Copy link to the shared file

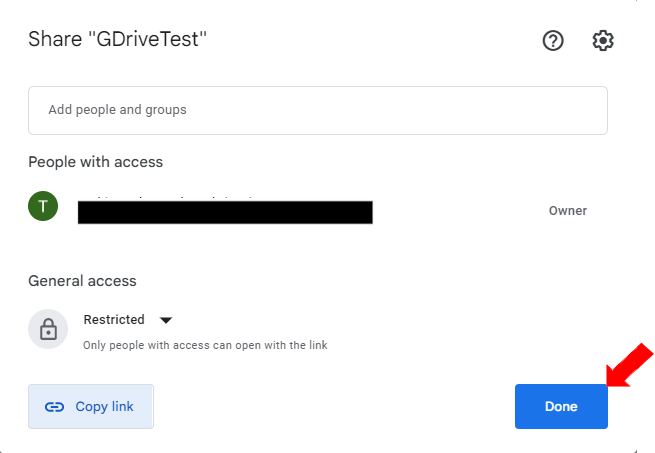(91, 407)
